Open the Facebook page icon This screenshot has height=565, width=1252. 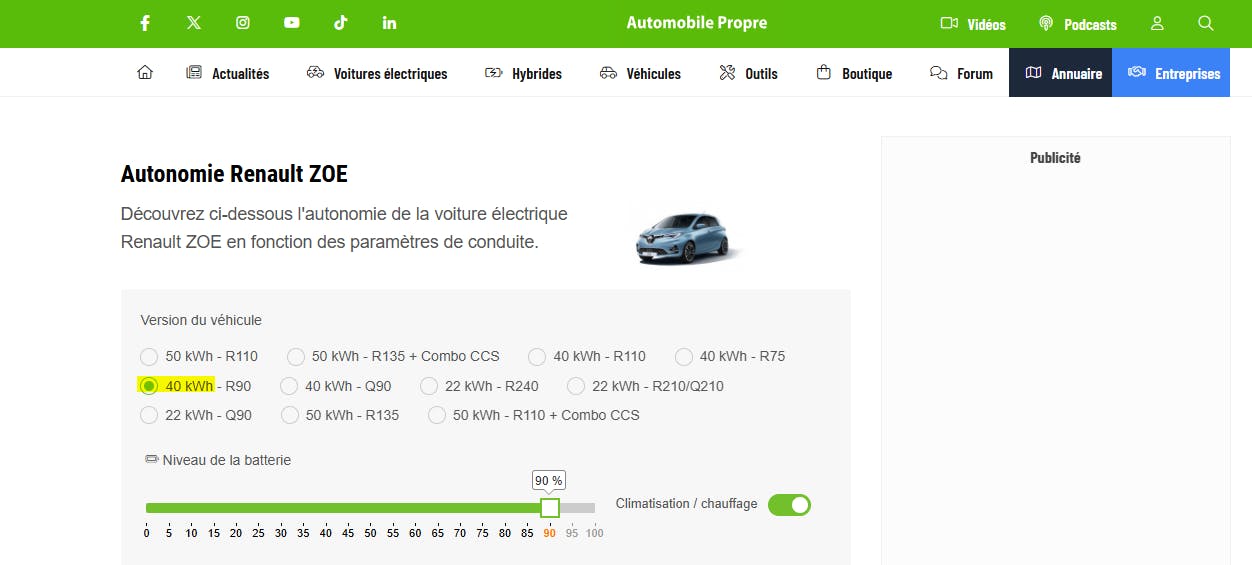pos(145,23)
